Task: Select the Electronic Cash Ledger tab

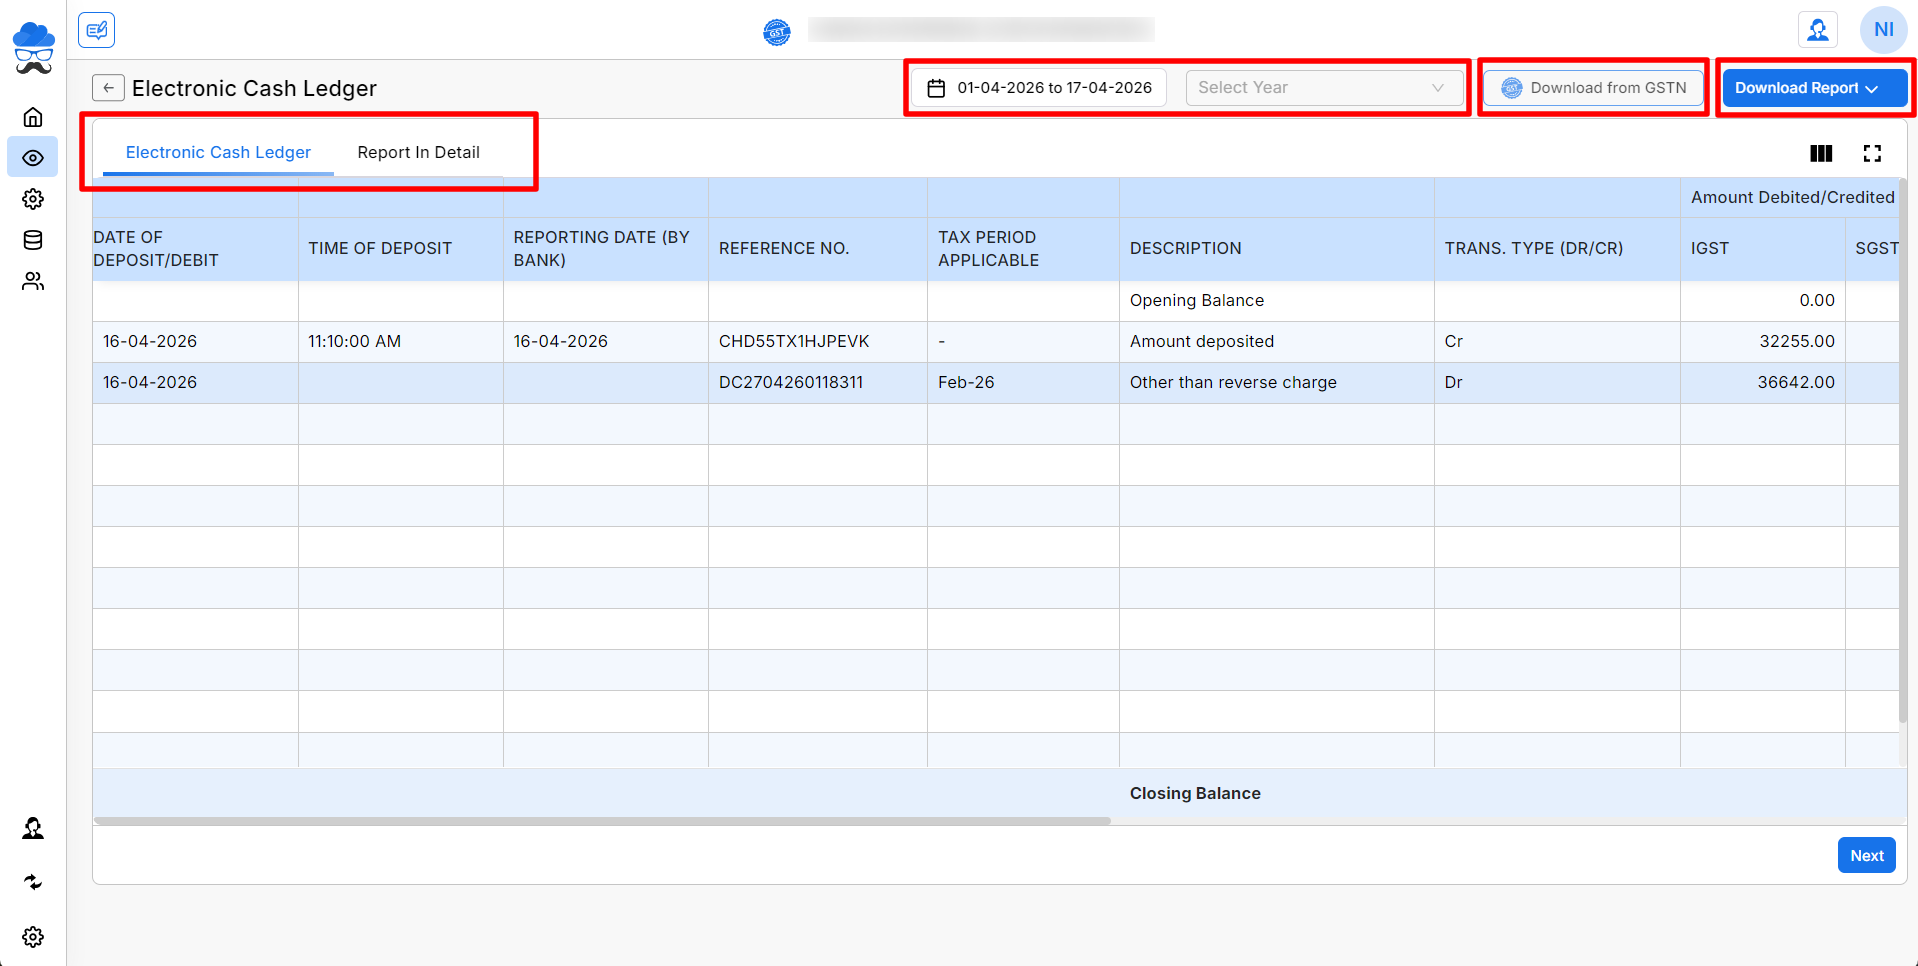Action: [x=218, y=152]
